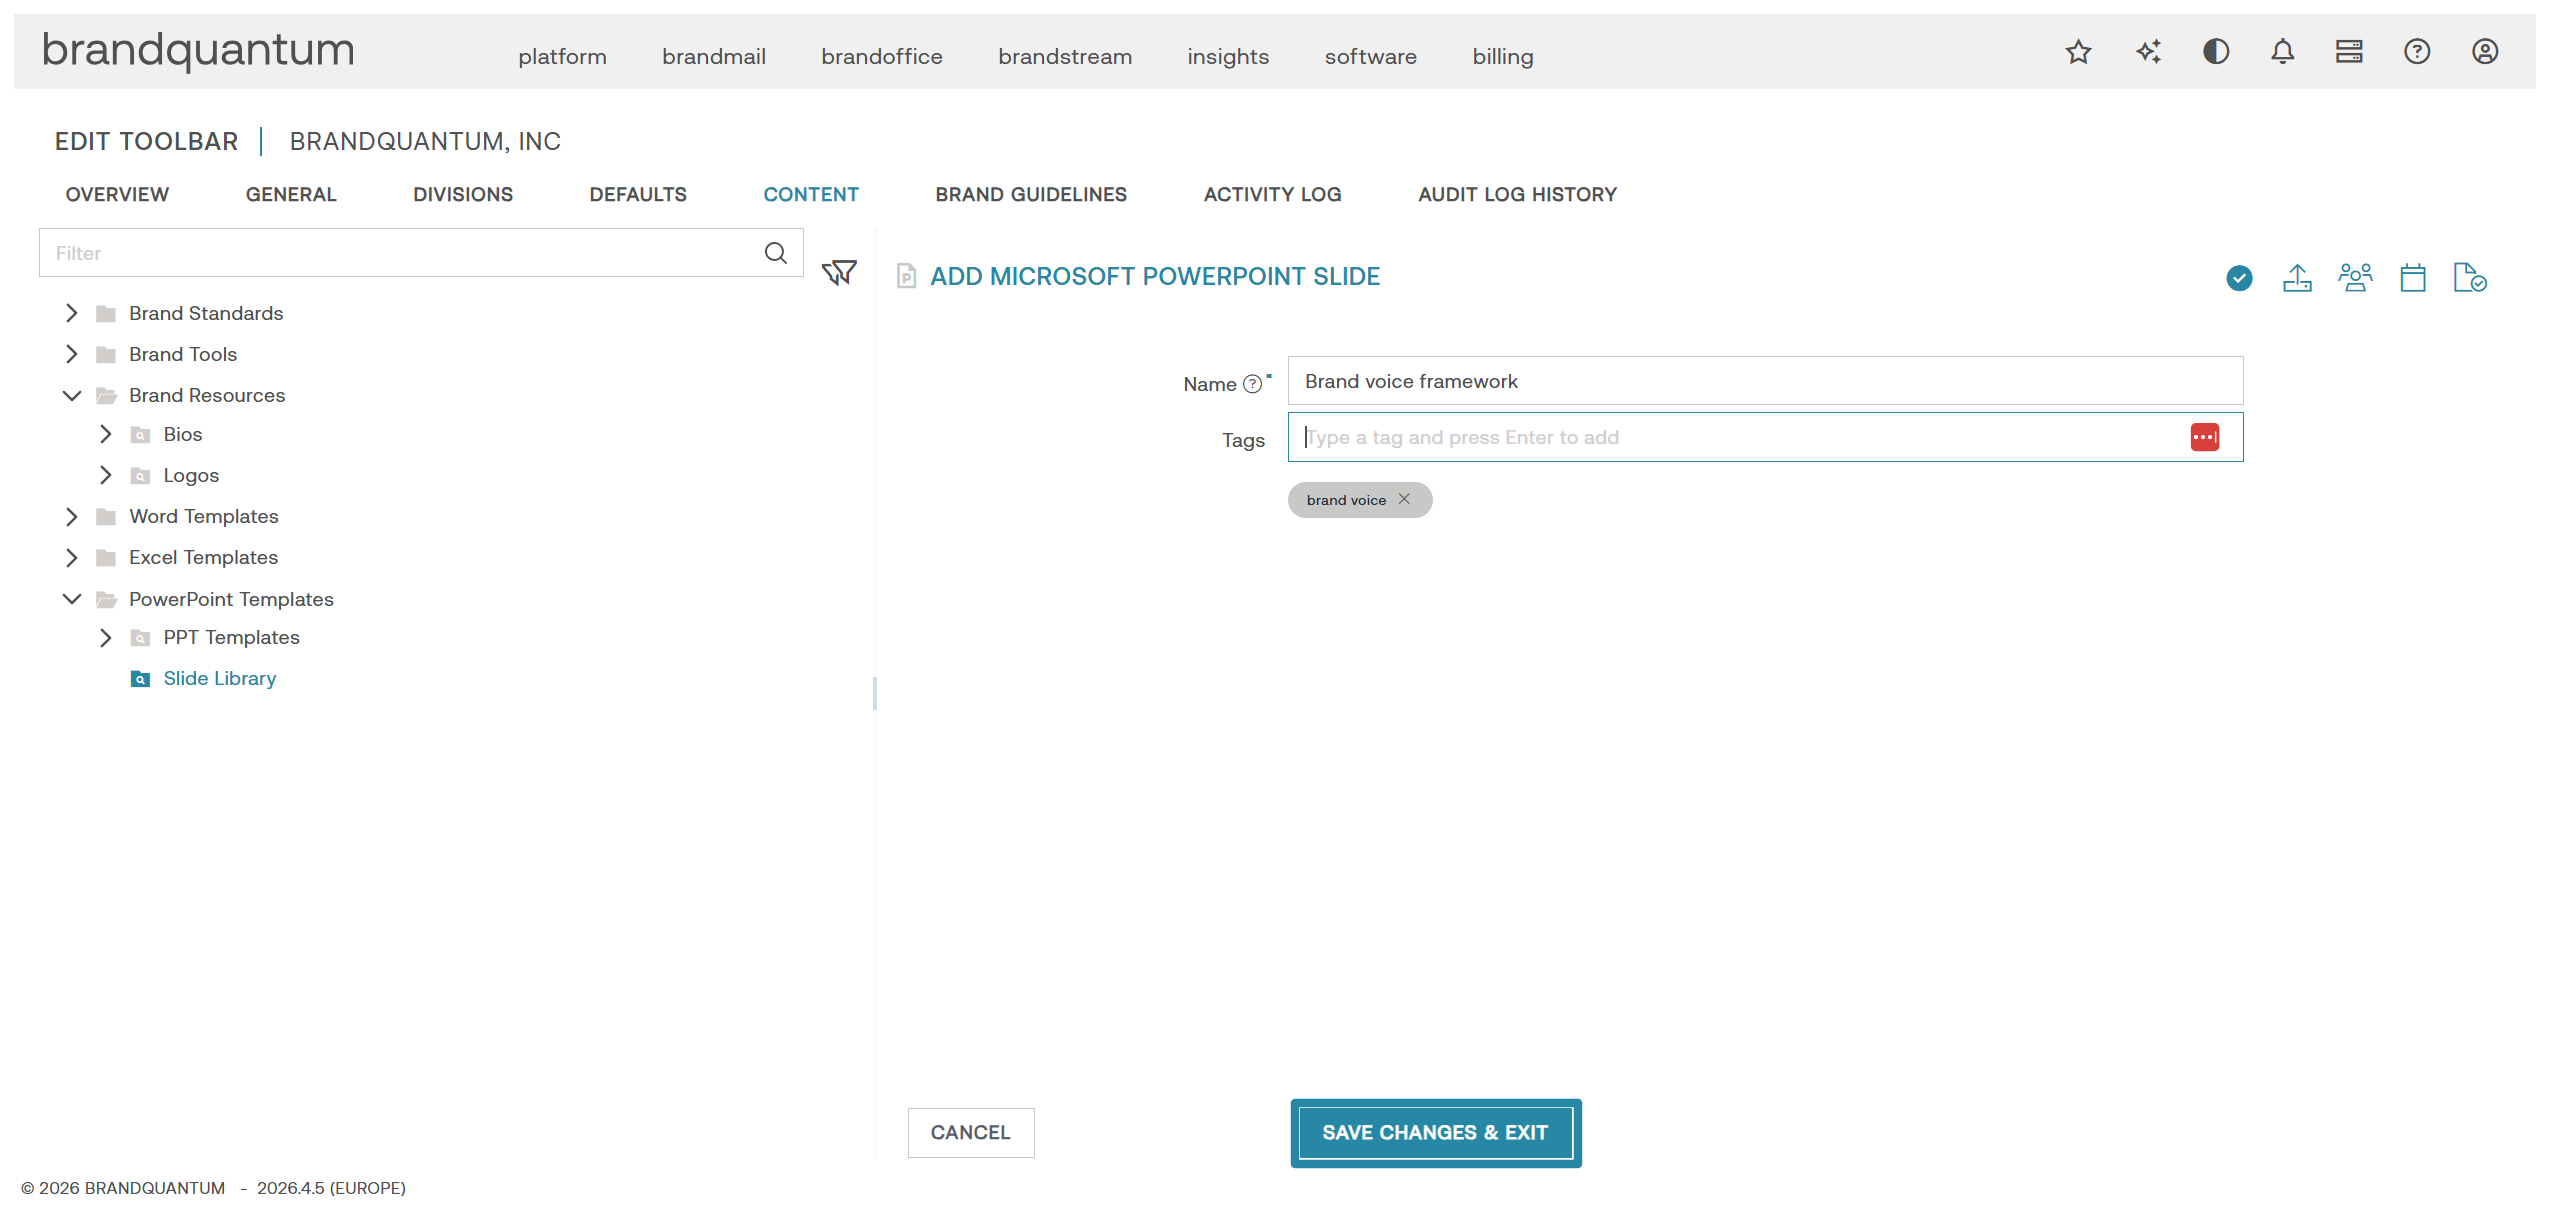Screen dimensions: 2550x1213
Task: Expand the Logos subfolder
Action: pos(105,475)
